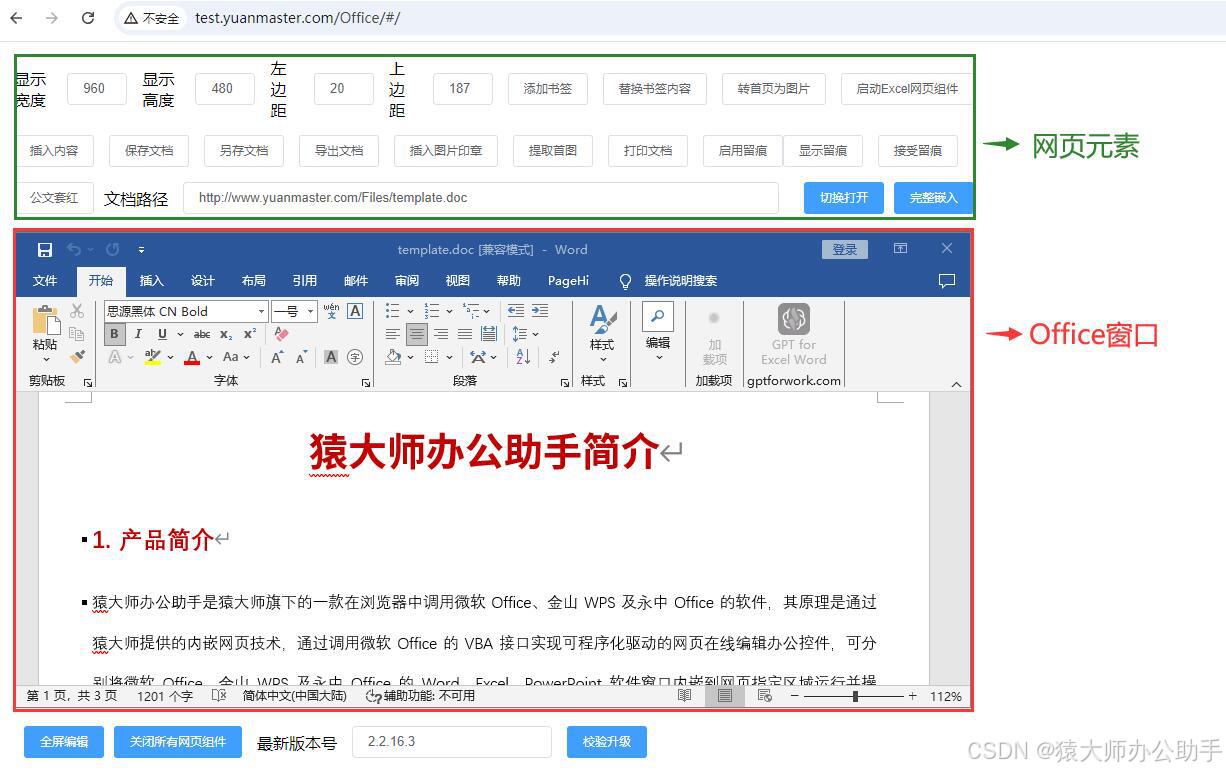Open the Editing search dropdown
Screen dimensions: 1226x770
(657, 332)
